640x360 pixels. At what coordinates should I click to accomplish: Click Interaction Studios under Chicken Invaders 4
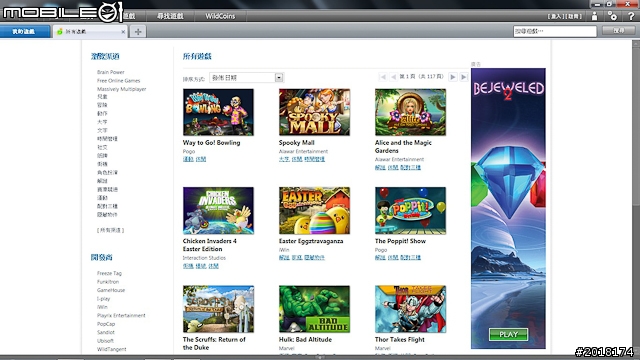204,258
